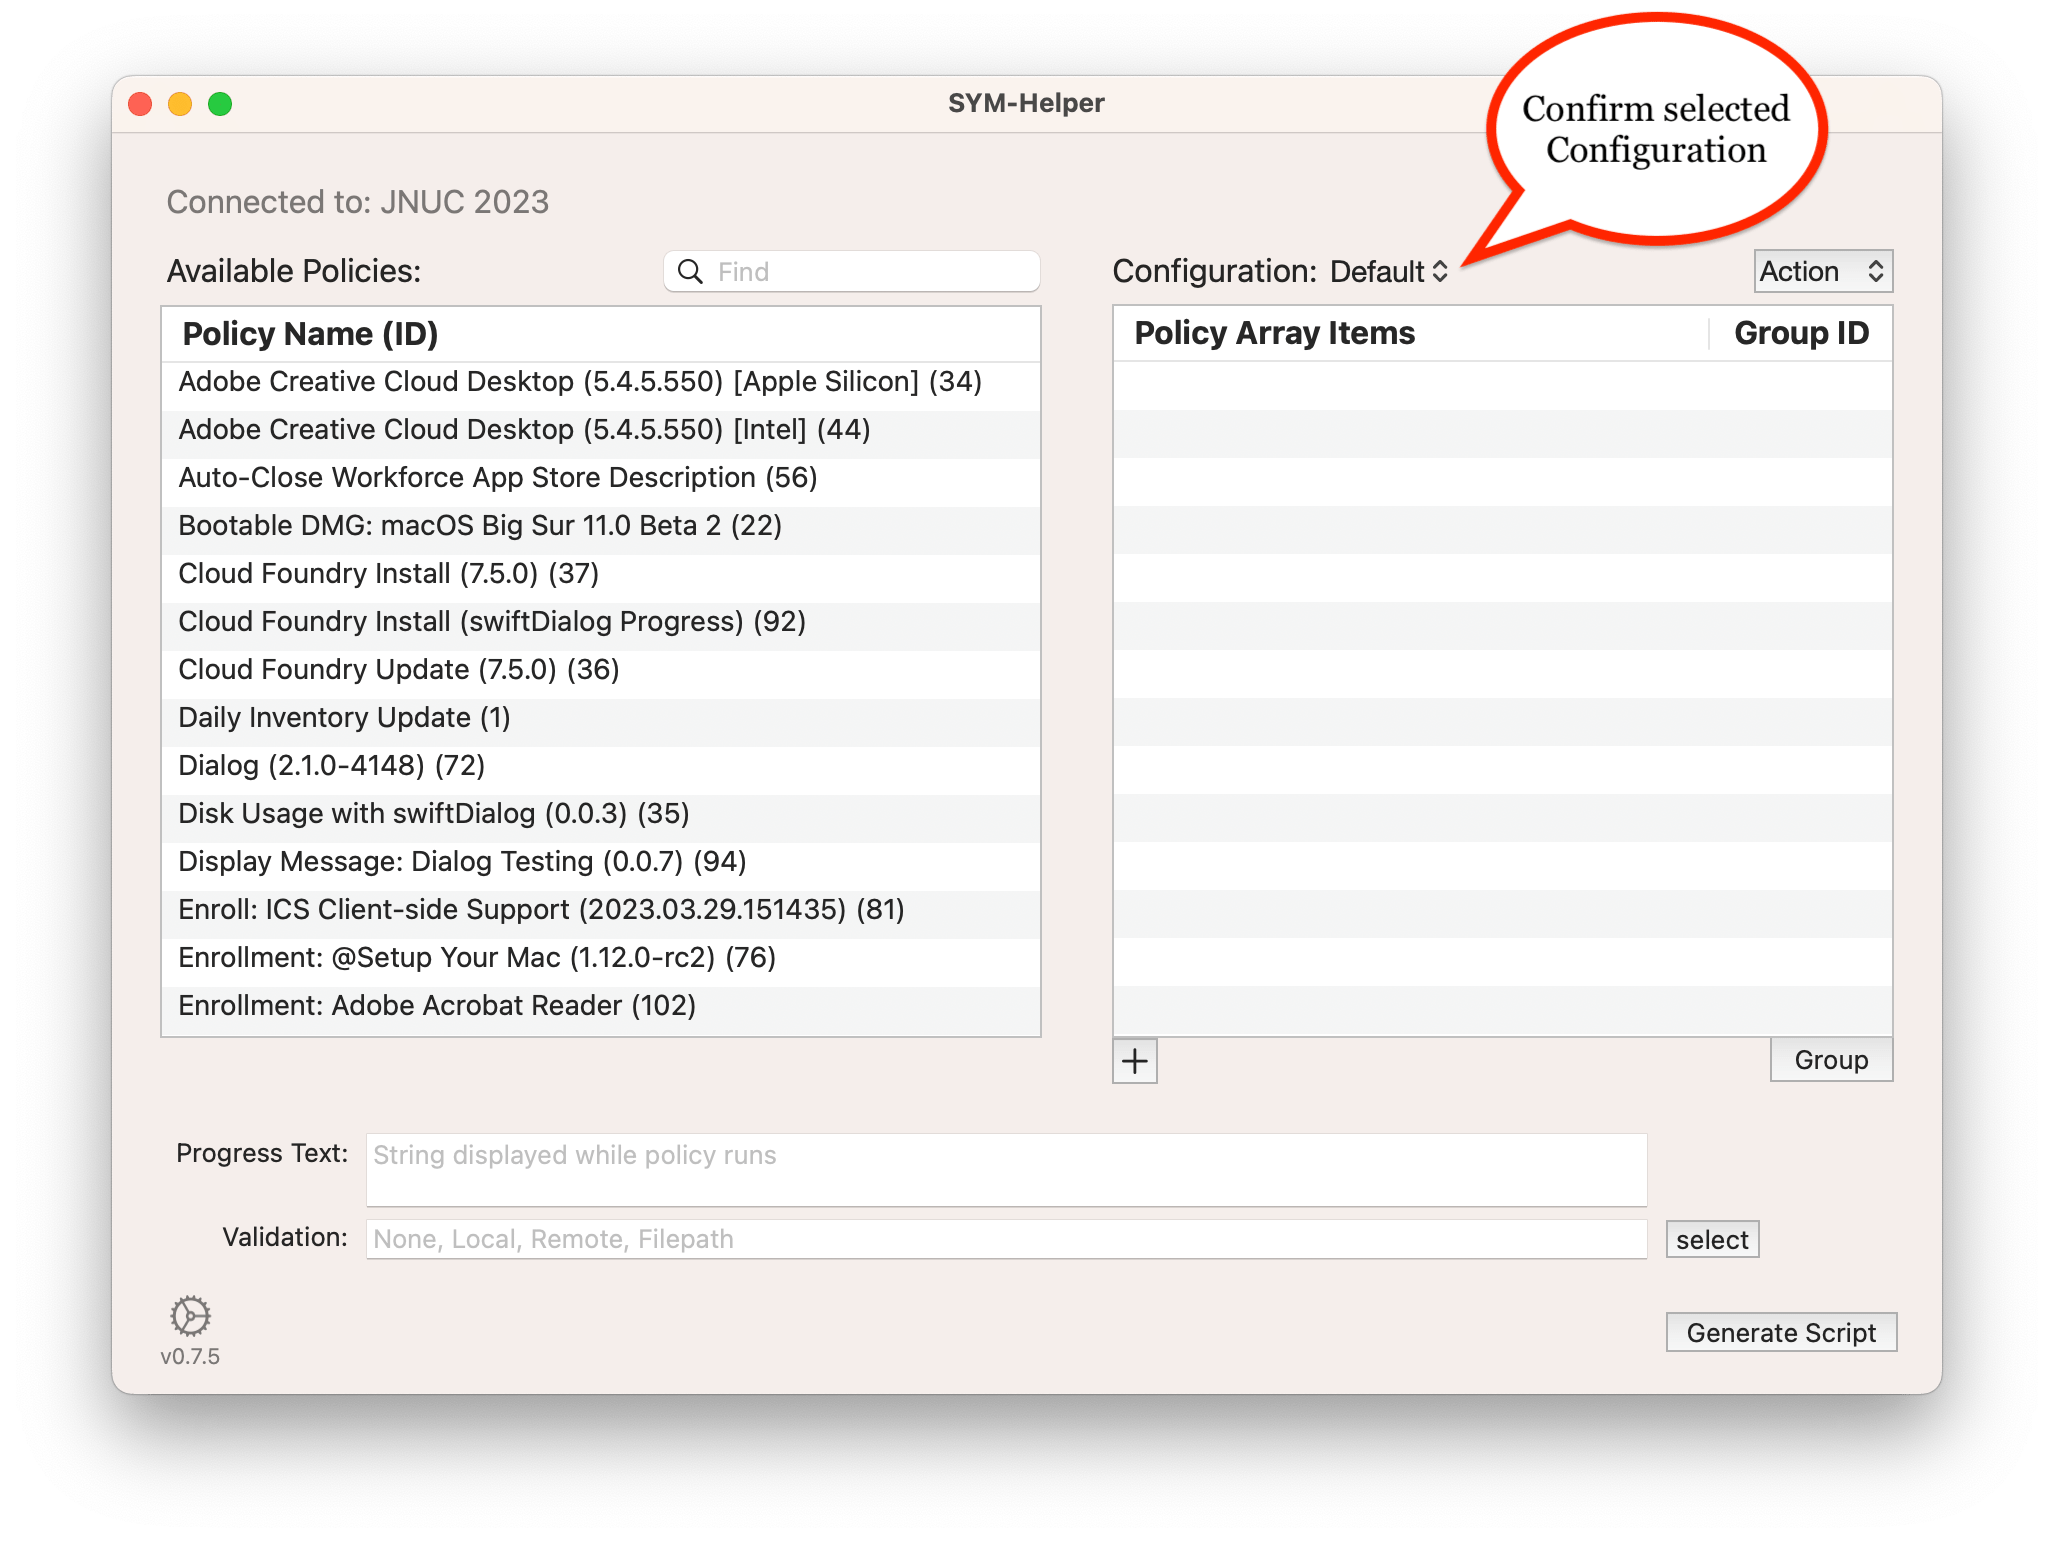Click the Validation input field
This screenshot has height=1542, width=2054.
click(x=1005, y=1240)
